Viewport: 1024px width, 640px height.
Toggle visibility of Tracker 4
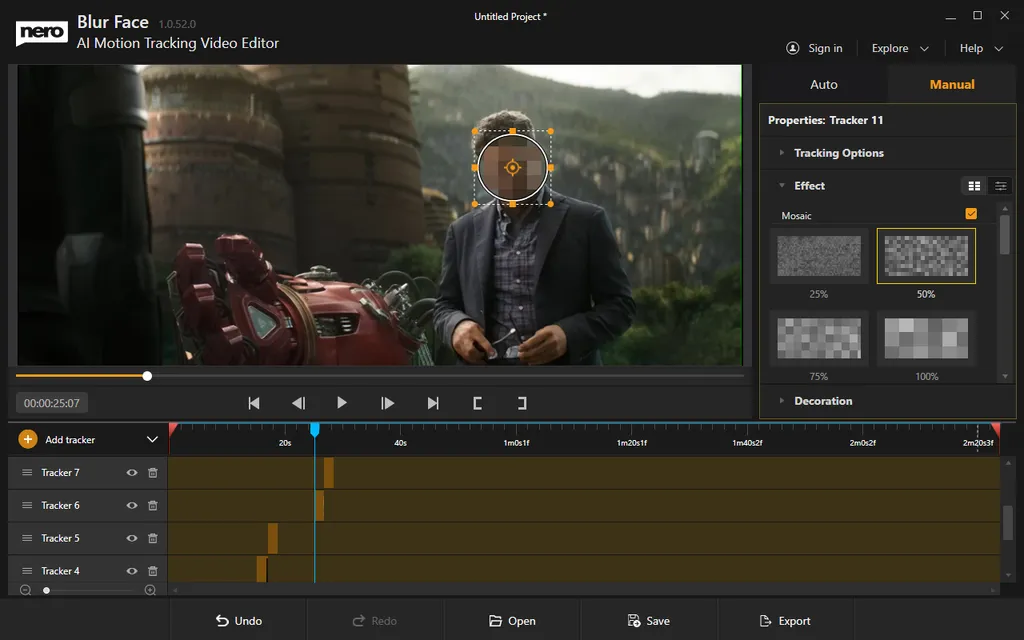tap(129, 570)
